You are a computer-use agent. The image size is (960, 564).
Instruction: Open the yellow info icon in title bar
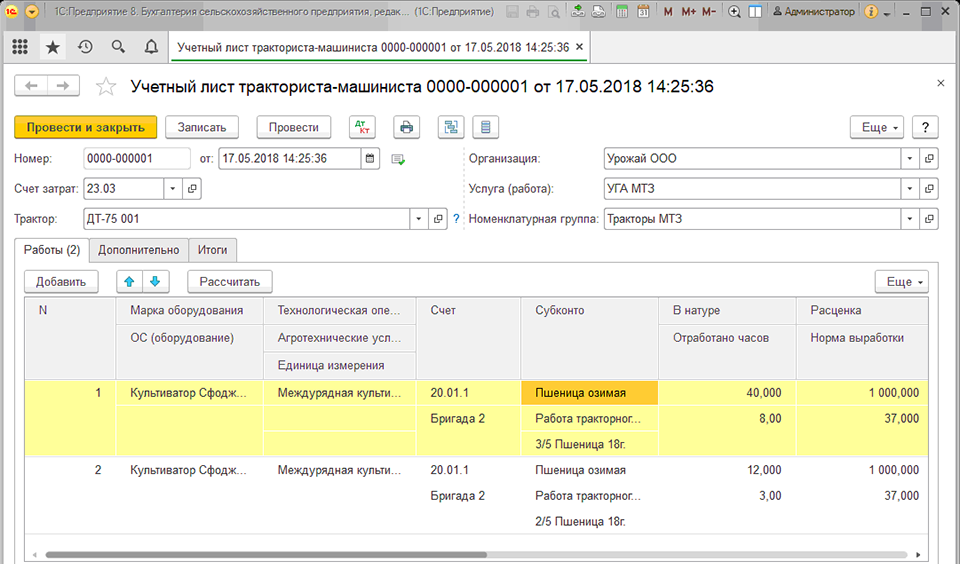point(871,12)
